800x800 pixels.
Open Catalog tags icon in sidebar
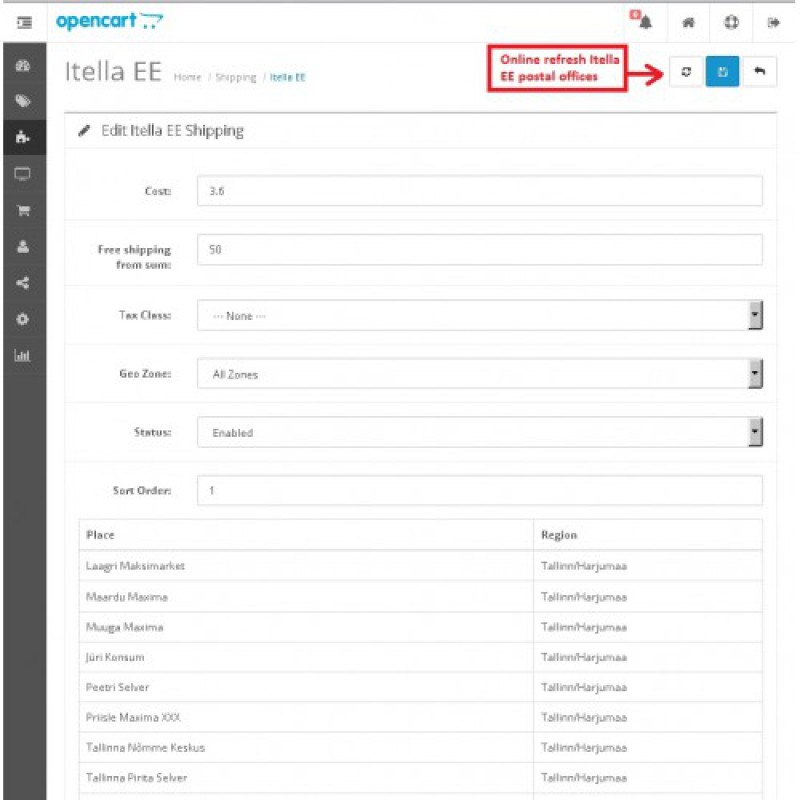[x=23, y=101]
